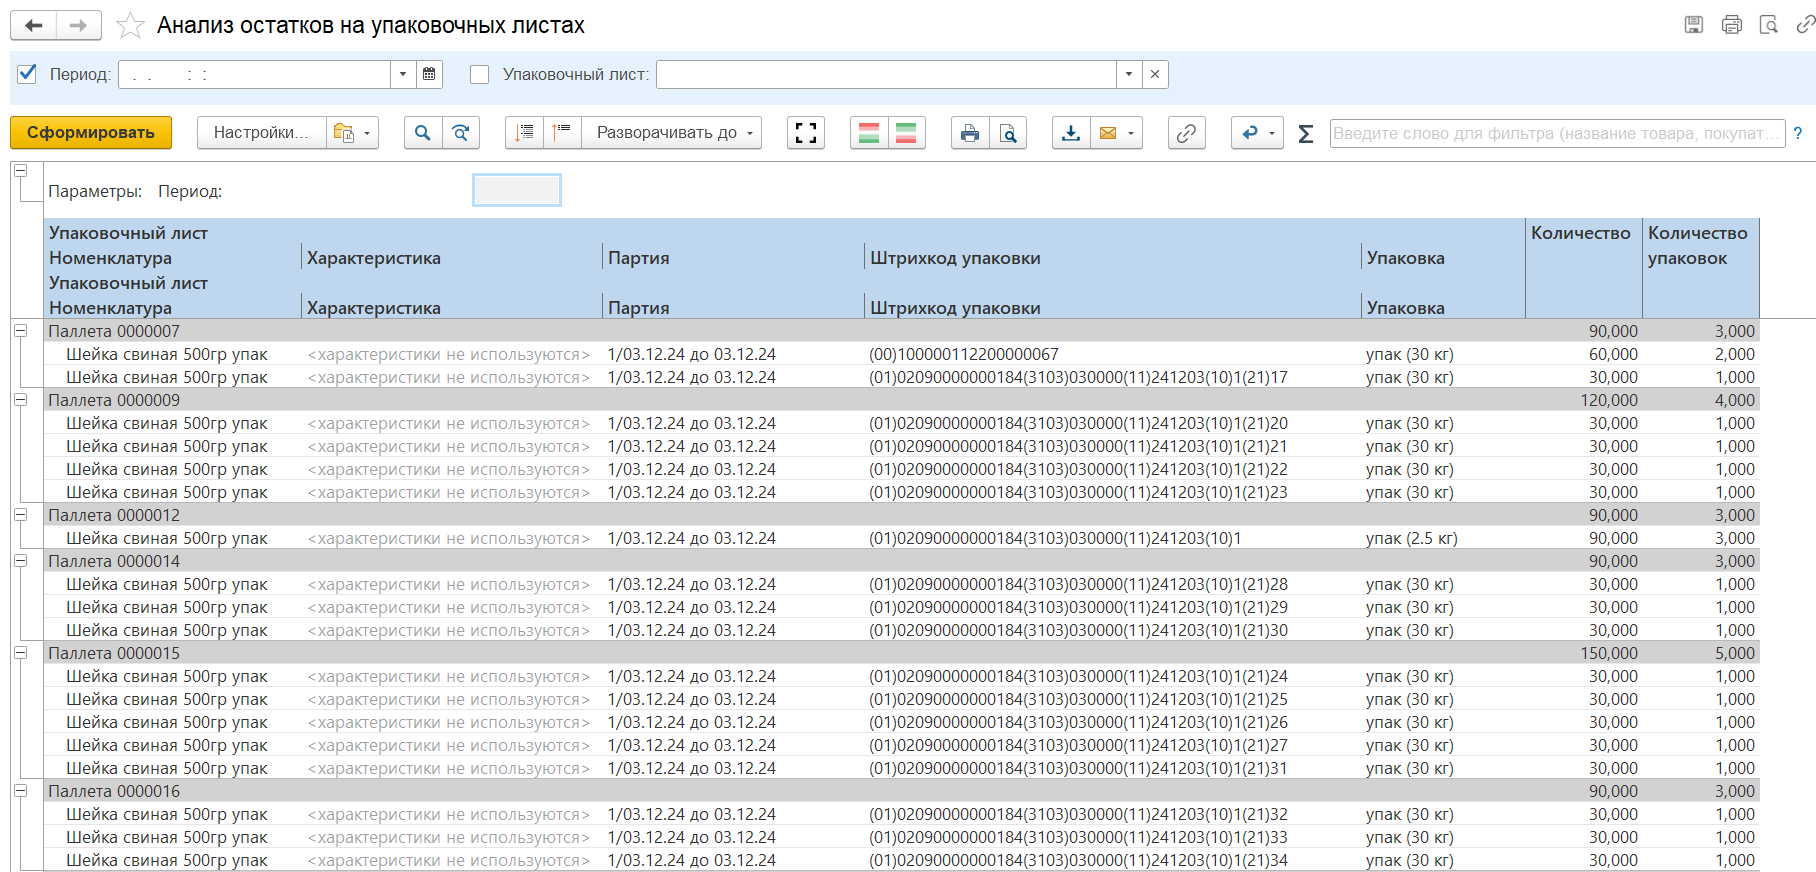Viewport: 1816px width, 872px height.
Task: Open the Период field dropdown arrow
Action: pos(403,74)
